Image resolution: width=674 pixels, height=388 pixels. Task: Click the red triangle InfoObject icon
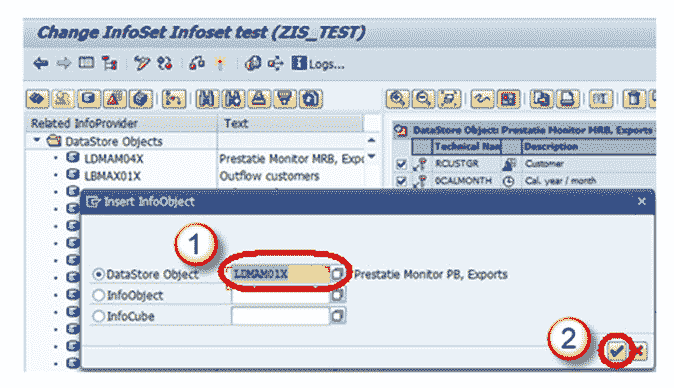tap(114, 99)
